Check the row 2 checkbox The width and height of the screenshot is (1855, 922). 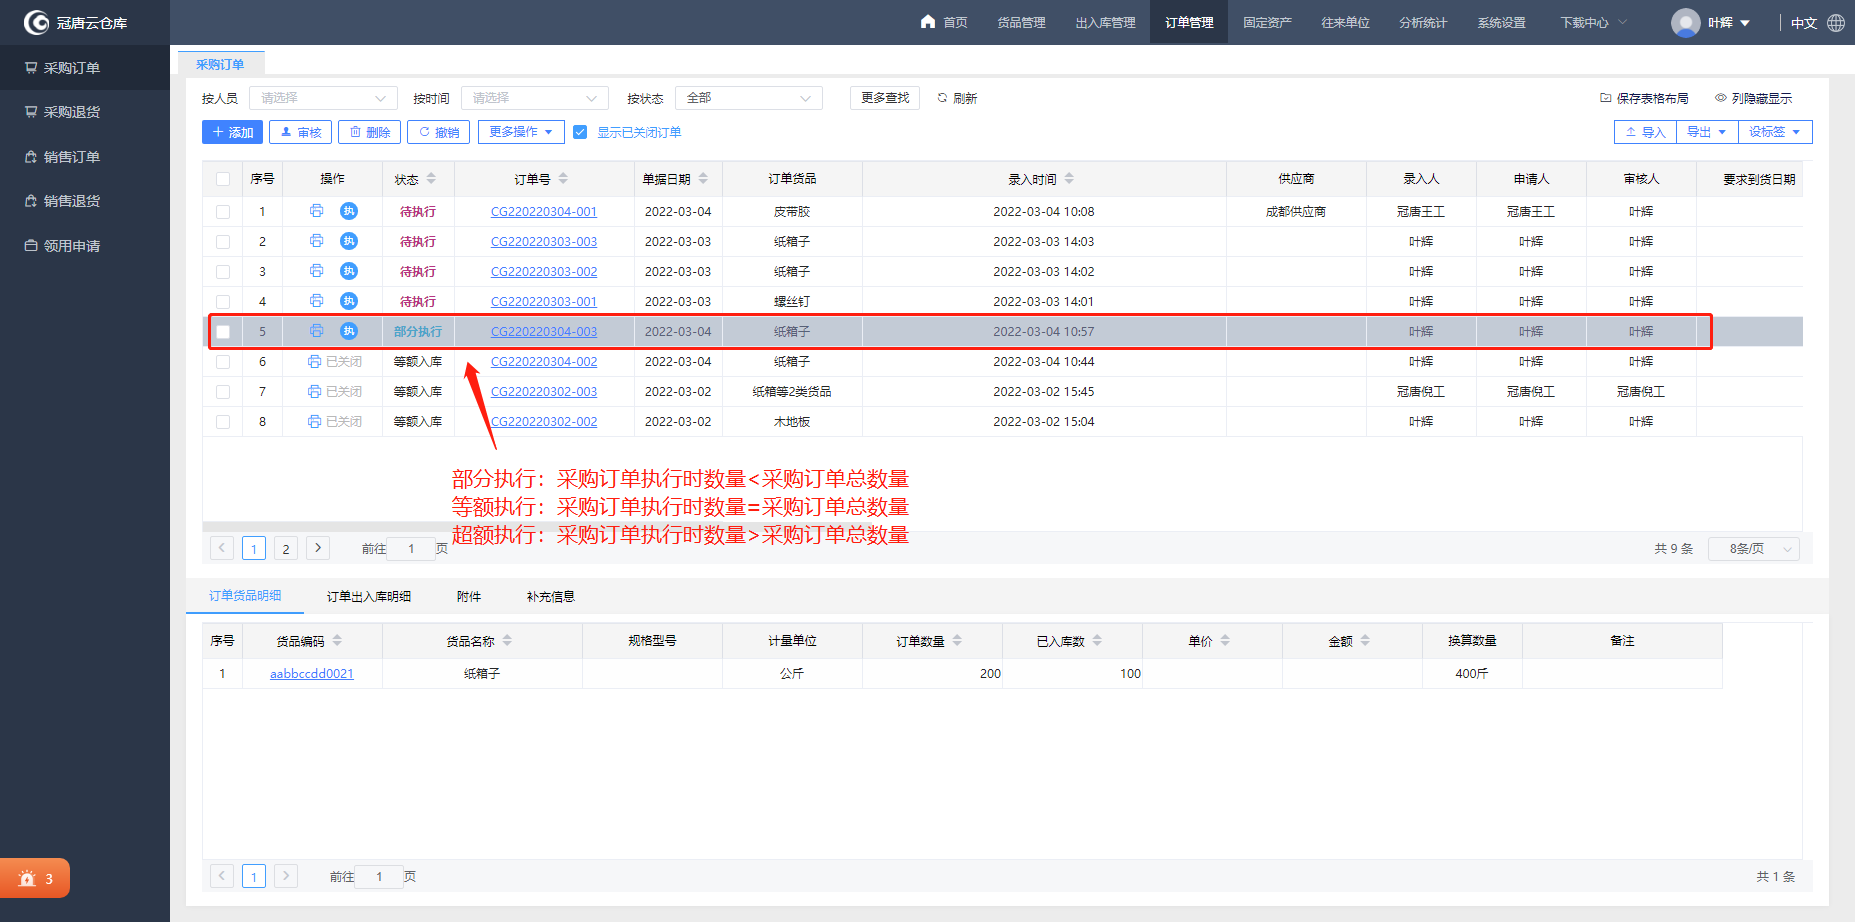click(223, 242)
